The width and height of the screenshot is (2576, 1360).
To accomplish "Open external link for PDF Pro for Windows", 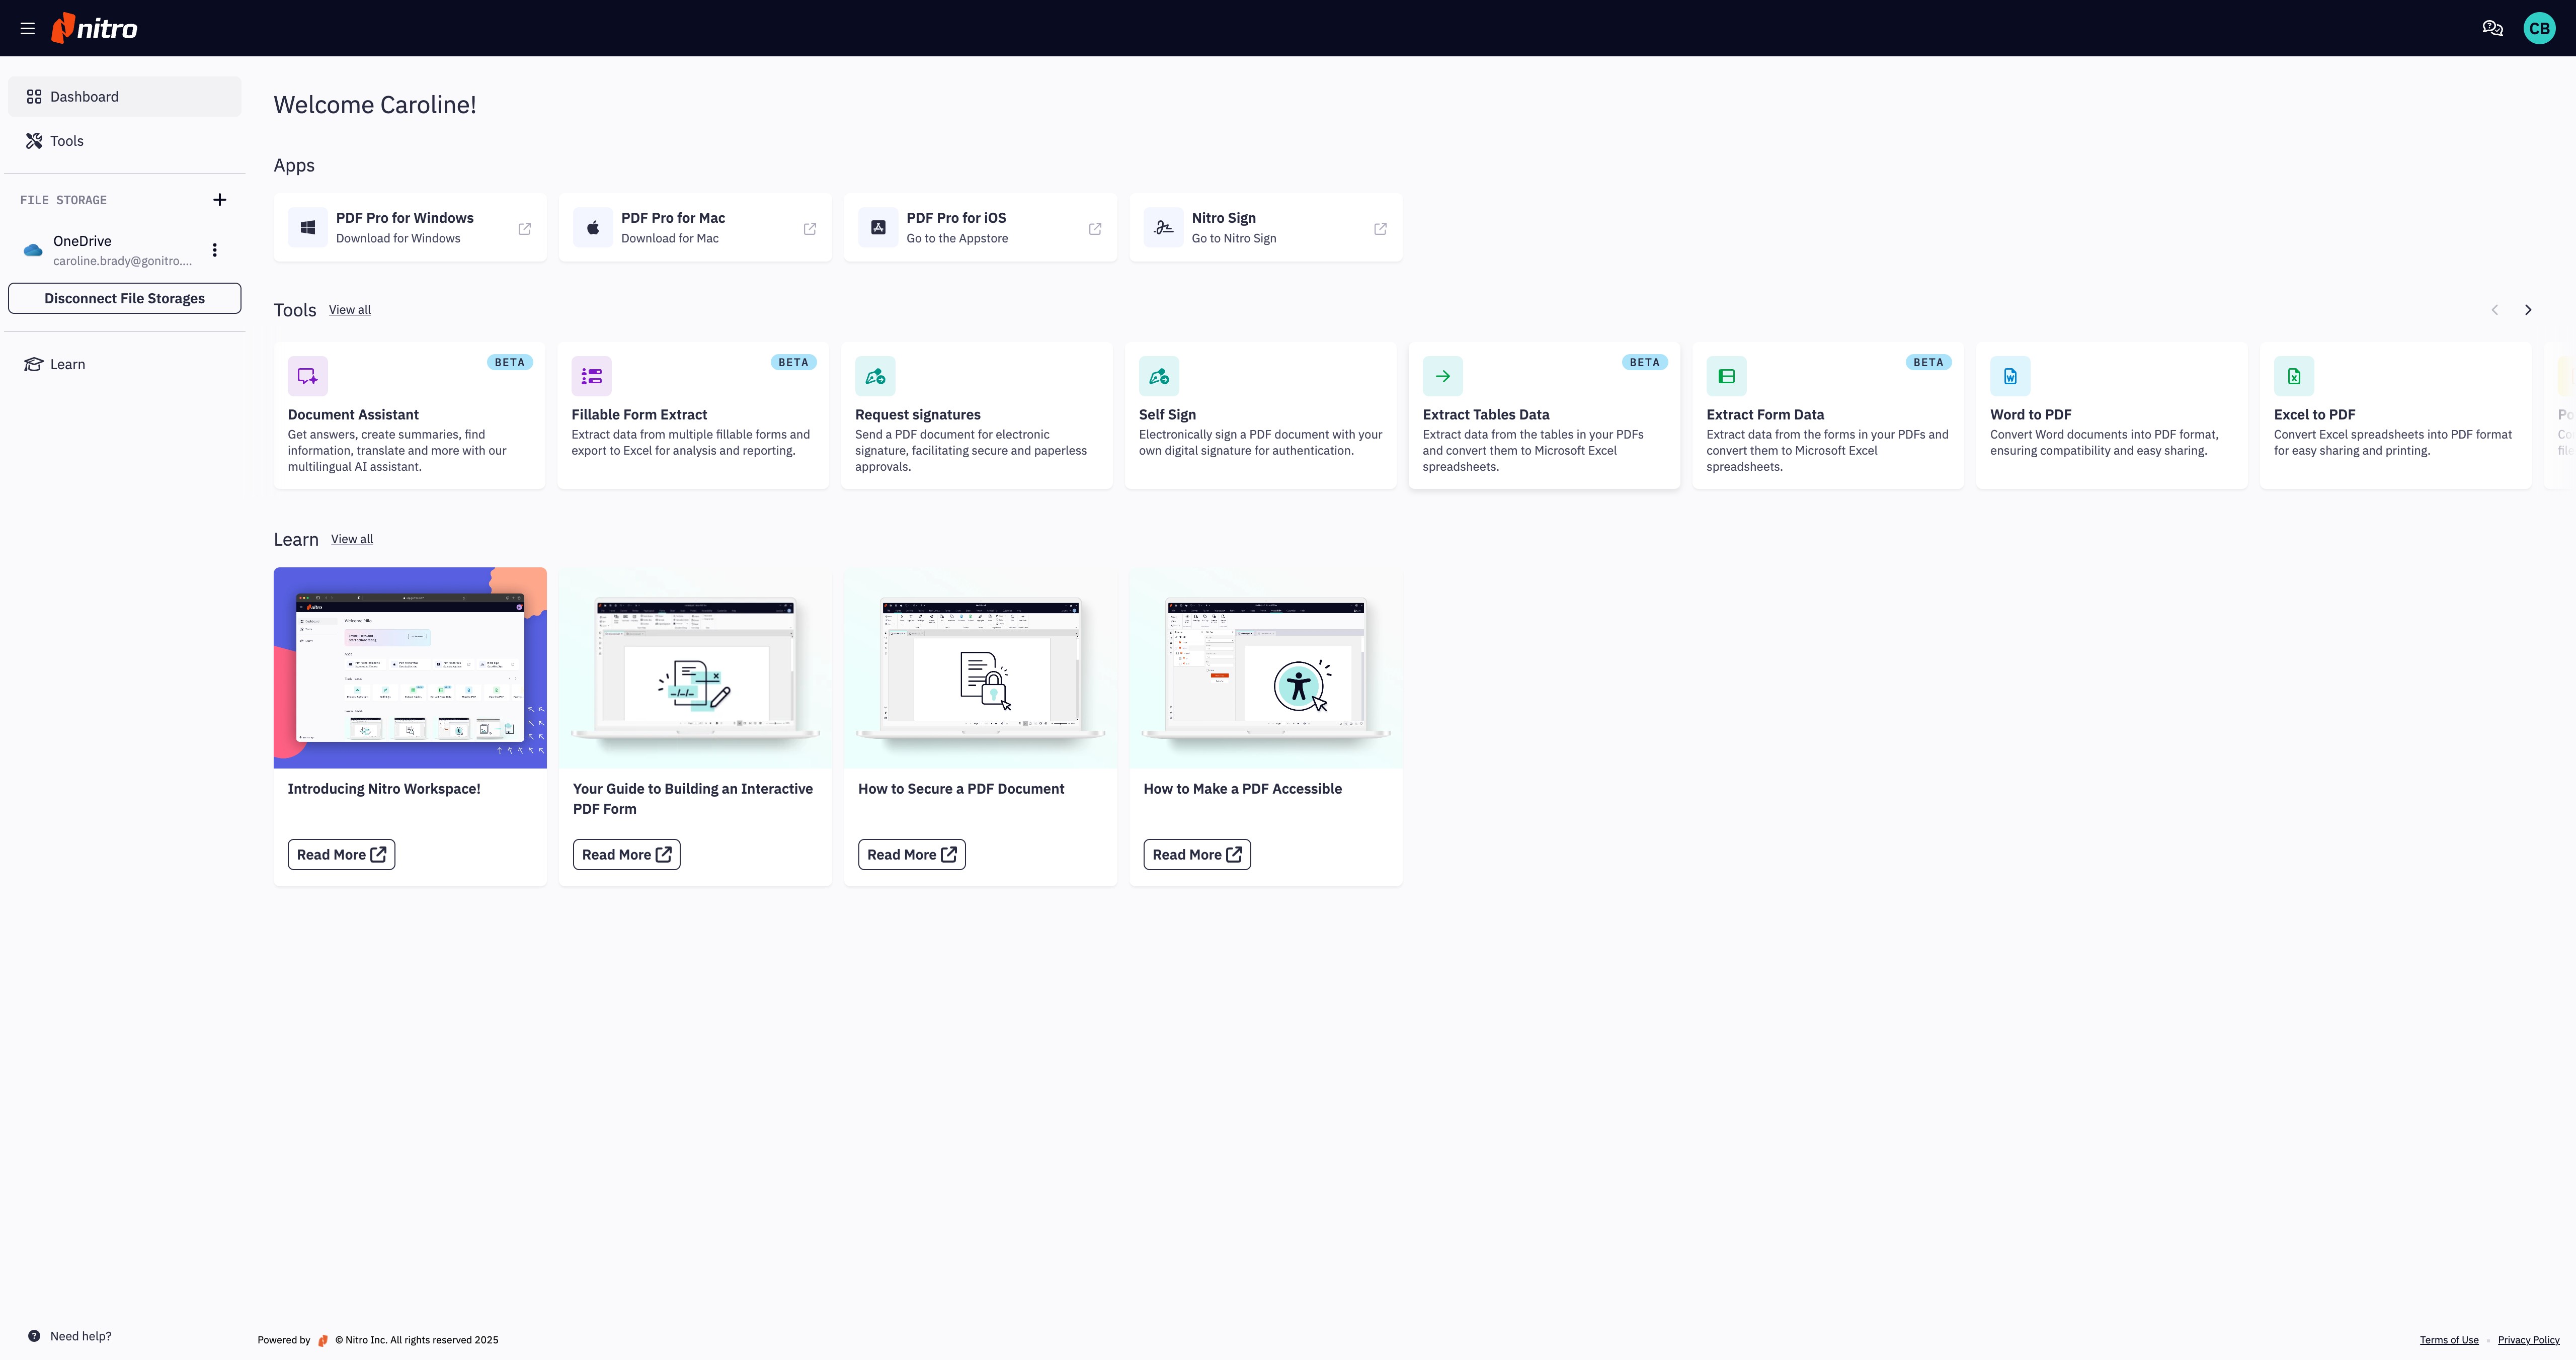I will point(524,229).
